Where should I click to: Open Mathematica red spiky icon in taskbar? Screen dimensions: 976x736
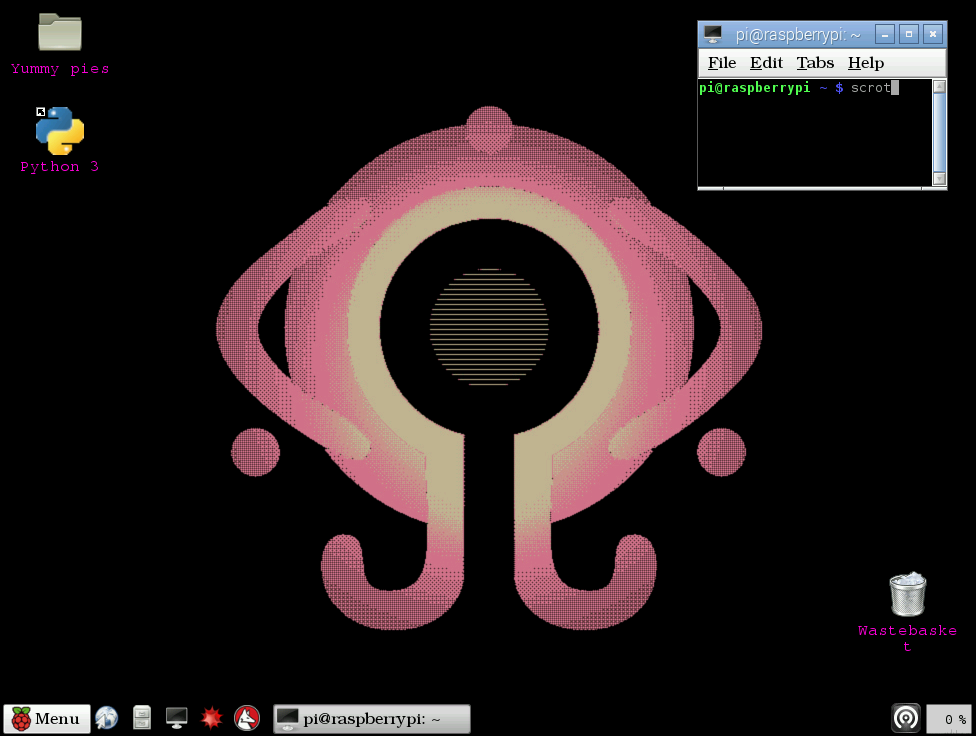point(212,718)
